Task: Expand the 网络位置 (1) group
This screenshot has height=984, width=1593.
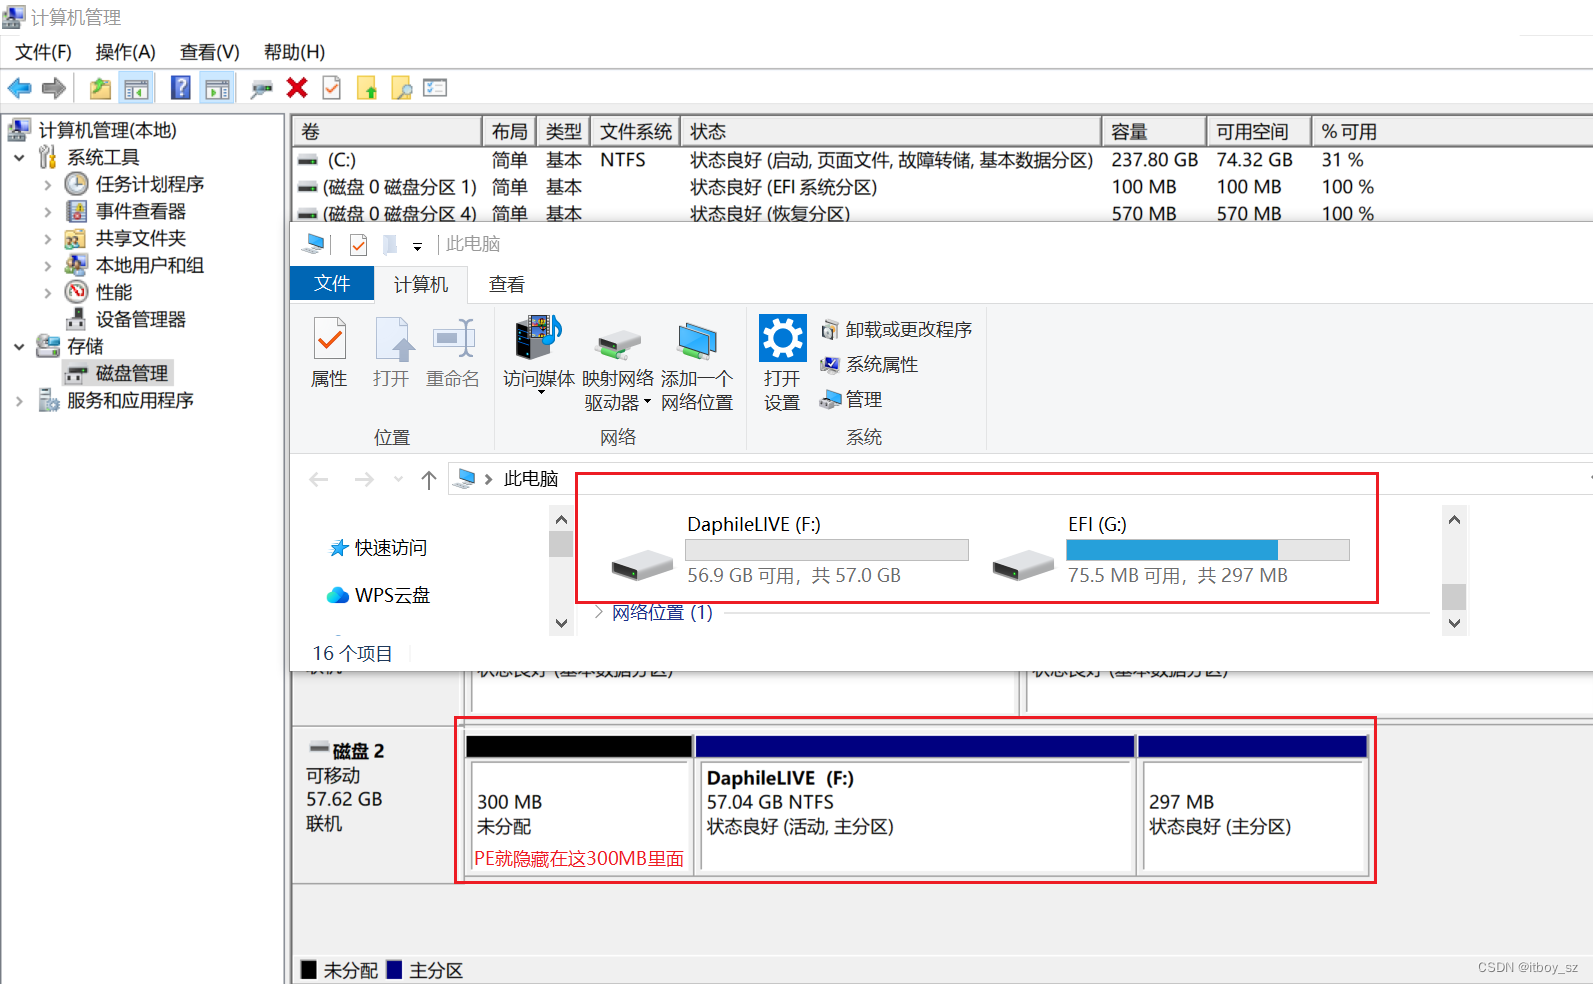Action: [599, 612]
